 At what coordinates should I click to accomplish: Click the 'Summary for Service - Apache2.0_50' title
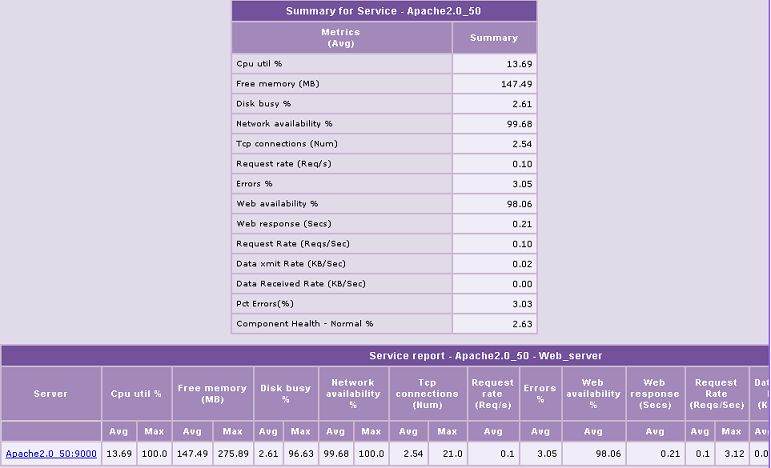(384, 11)
